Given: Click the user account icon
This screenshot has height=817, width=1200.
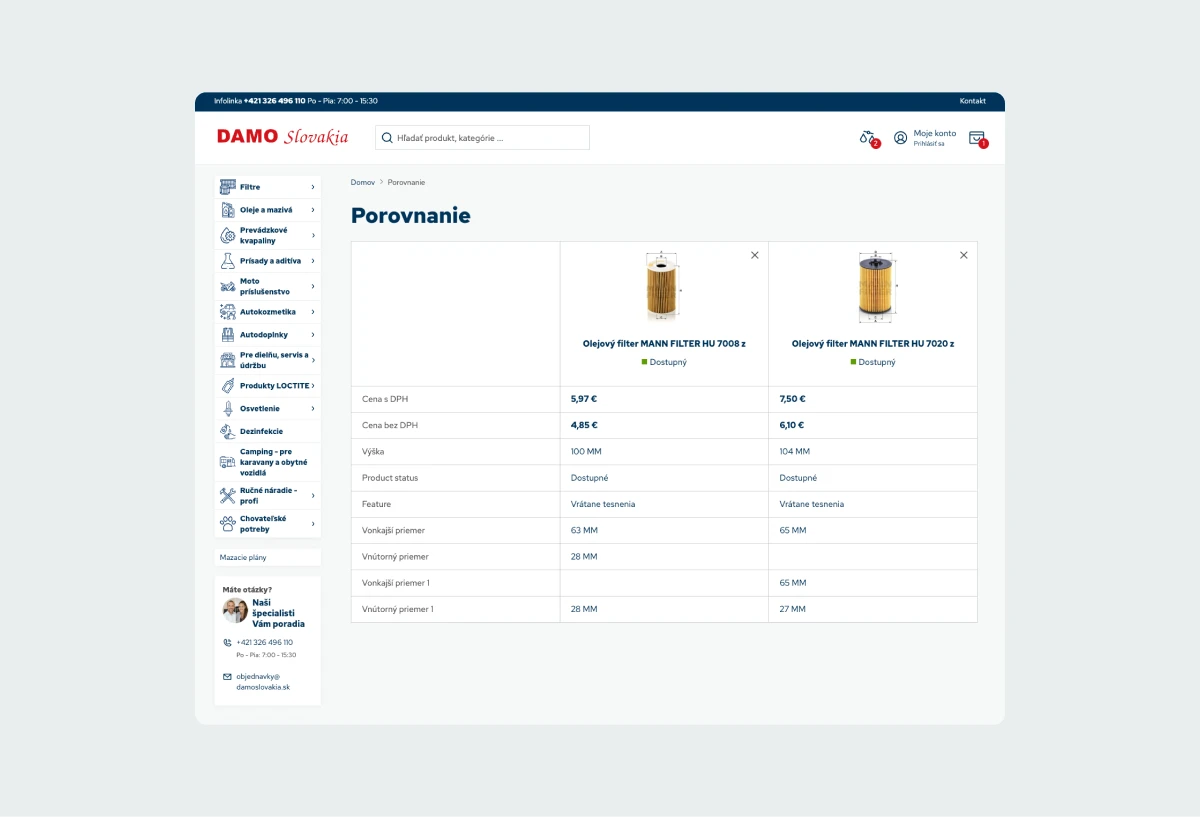Looking at the screenshot, I should click(x=900, y=138).
